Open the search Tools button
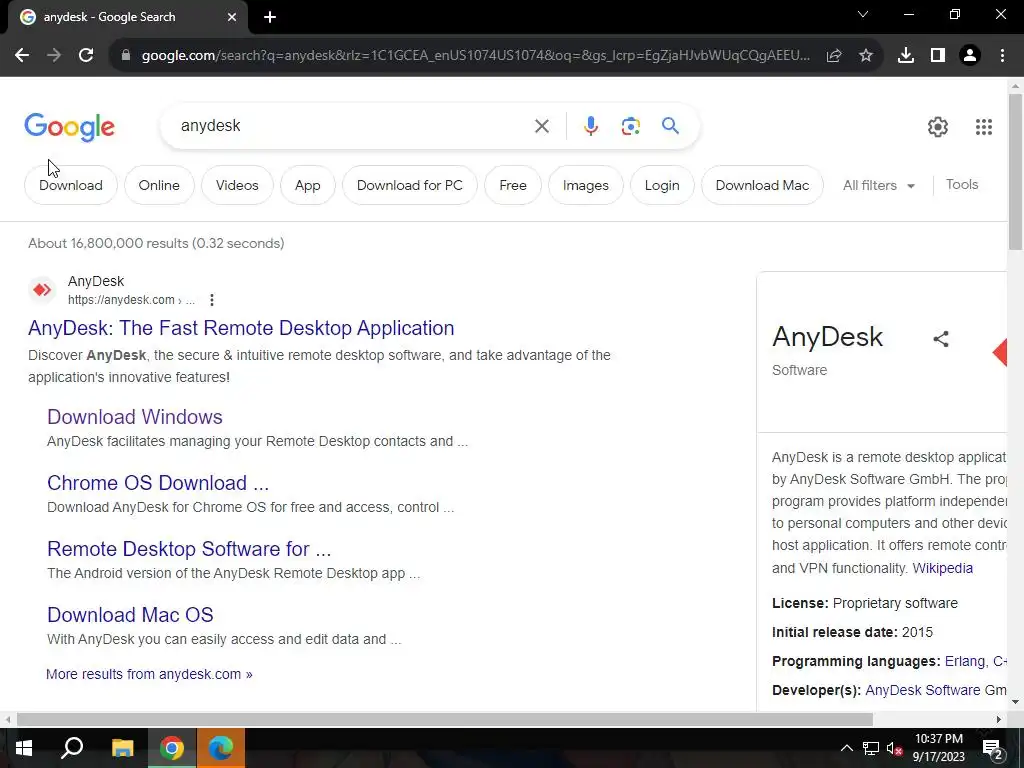The image size is (1024, 768). point(962,185)
